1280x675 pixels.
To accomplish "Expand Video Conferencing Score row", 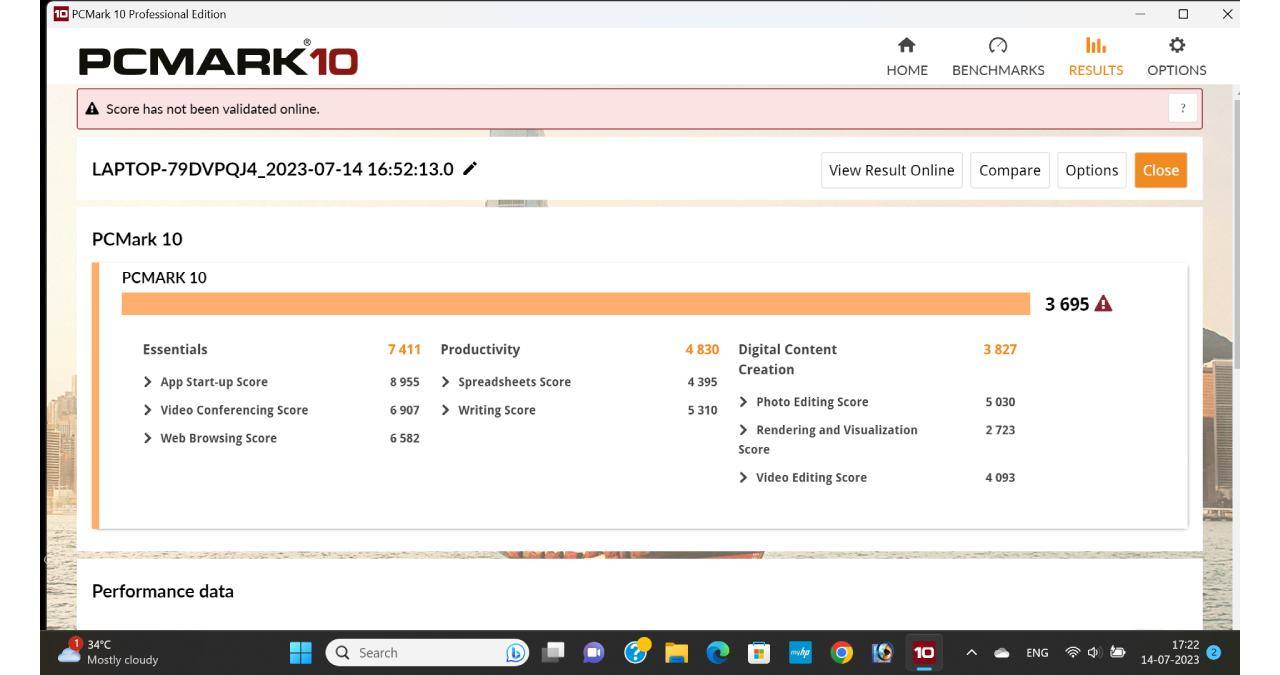I will pos(148,410).
